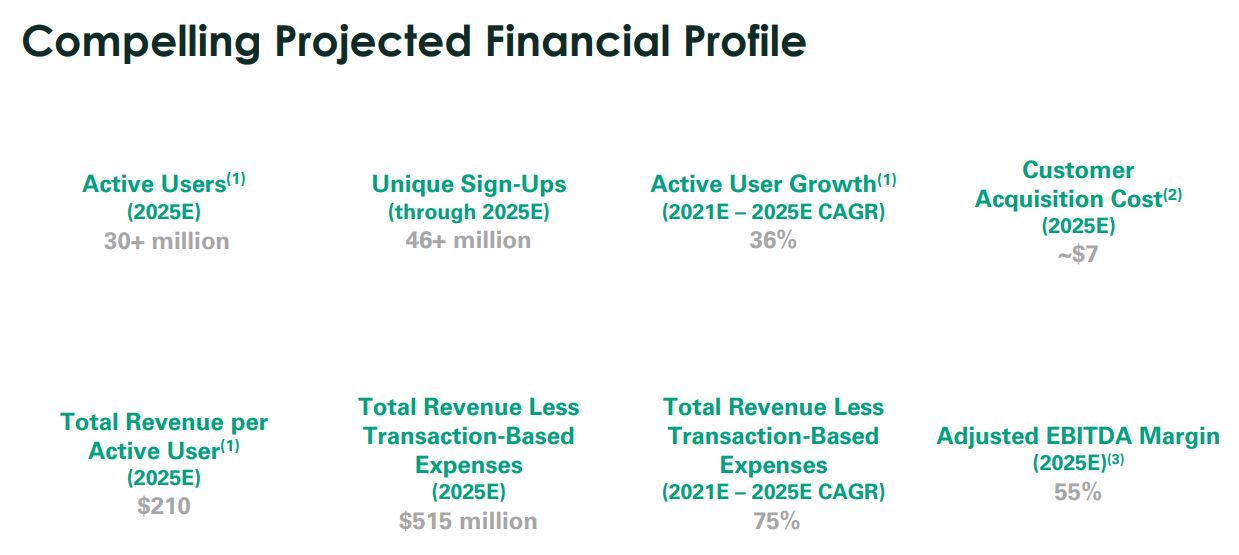This screenshot has height=555, width=1239.
Task: Click the "~$7" cost value
Action: point(1078,254)
